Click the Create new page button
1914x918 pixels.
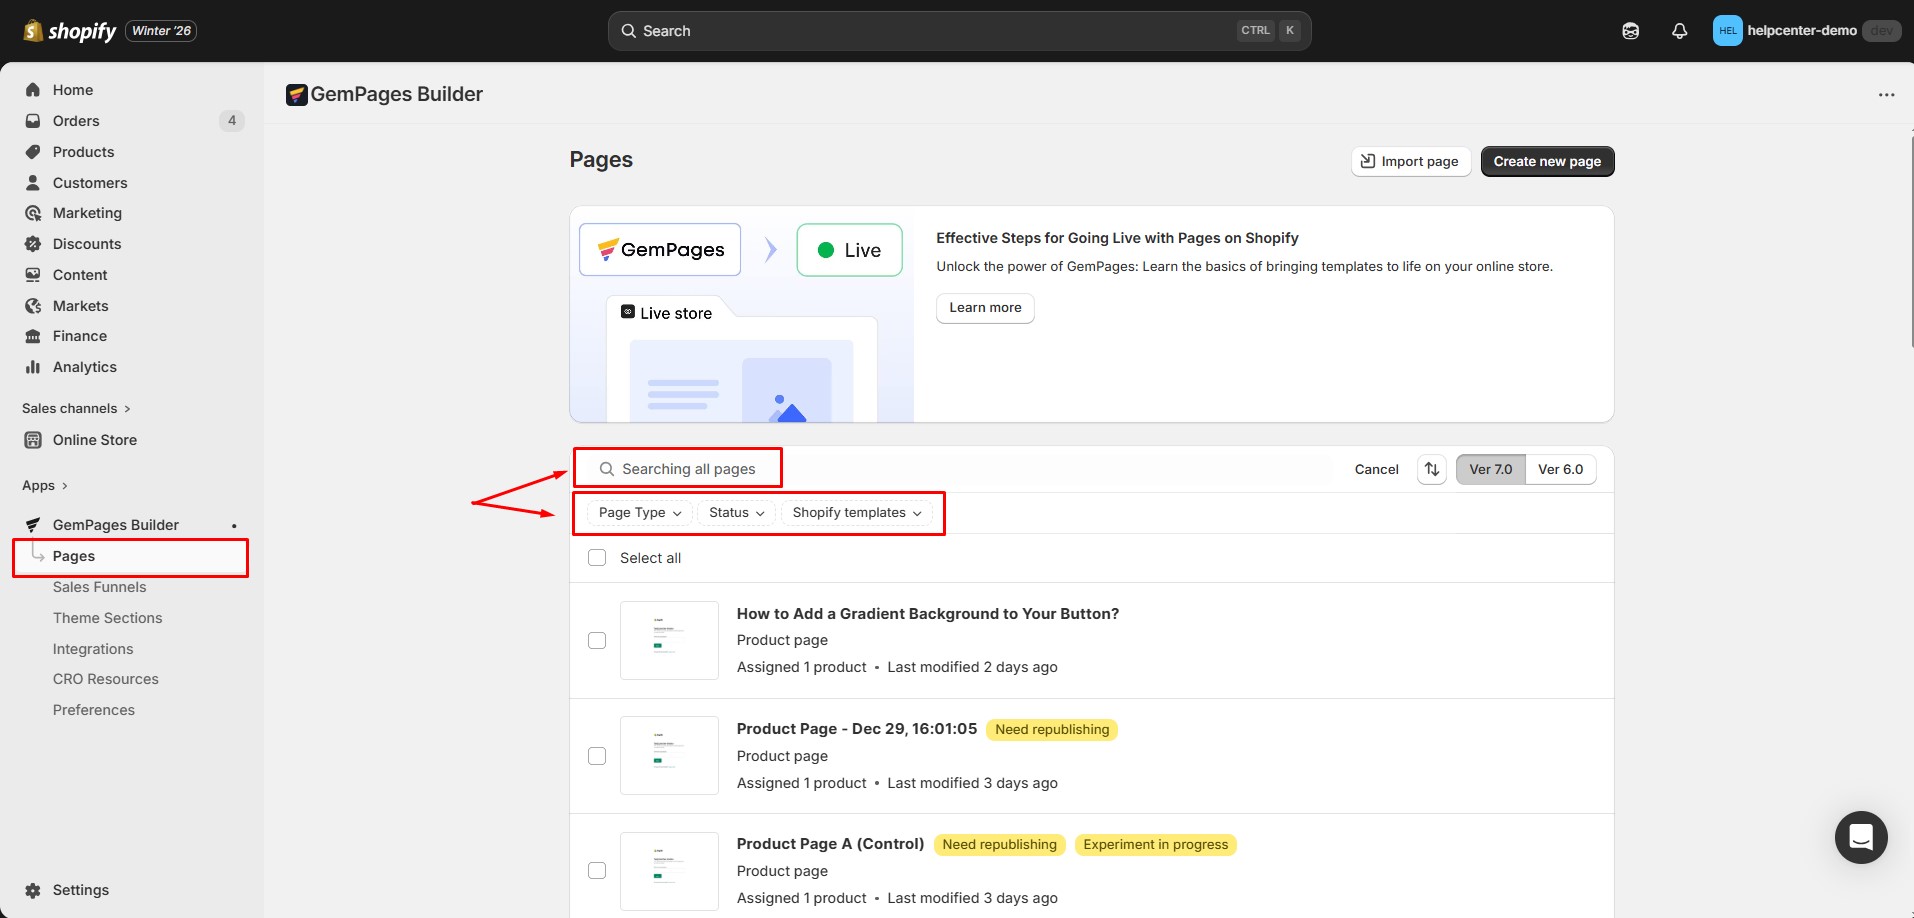[x=1546, y=161]
